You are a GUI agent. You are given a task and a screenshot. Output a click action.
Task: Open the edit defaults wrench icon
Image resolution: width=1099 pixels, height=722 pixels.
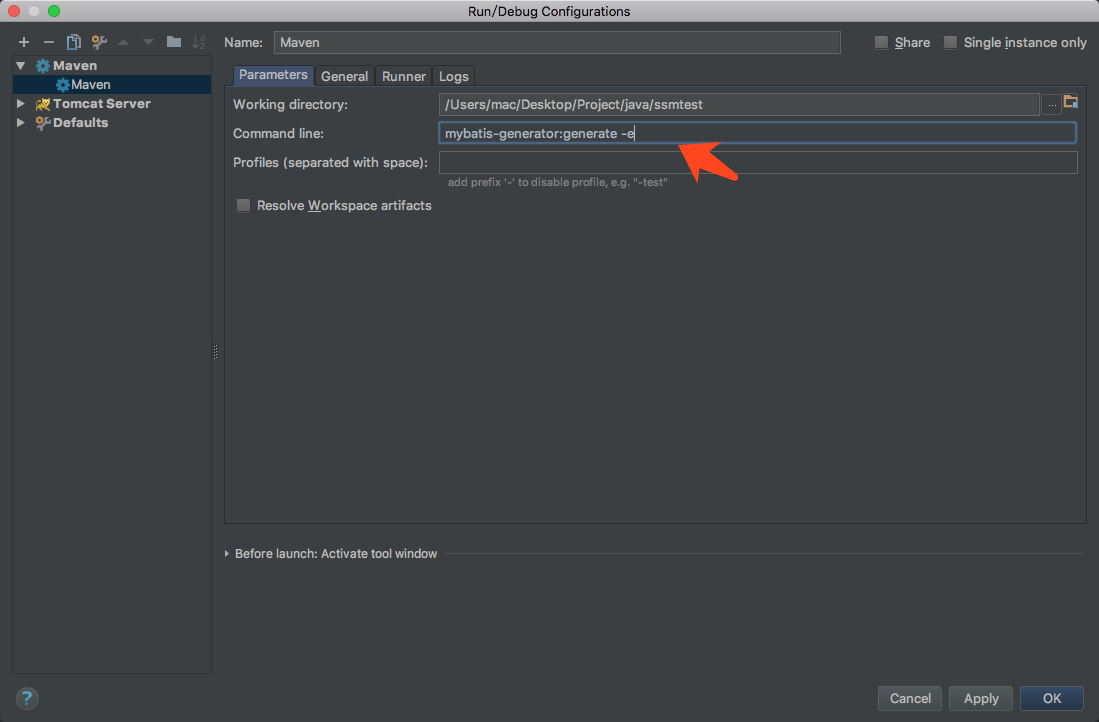[x=99, y=42]
